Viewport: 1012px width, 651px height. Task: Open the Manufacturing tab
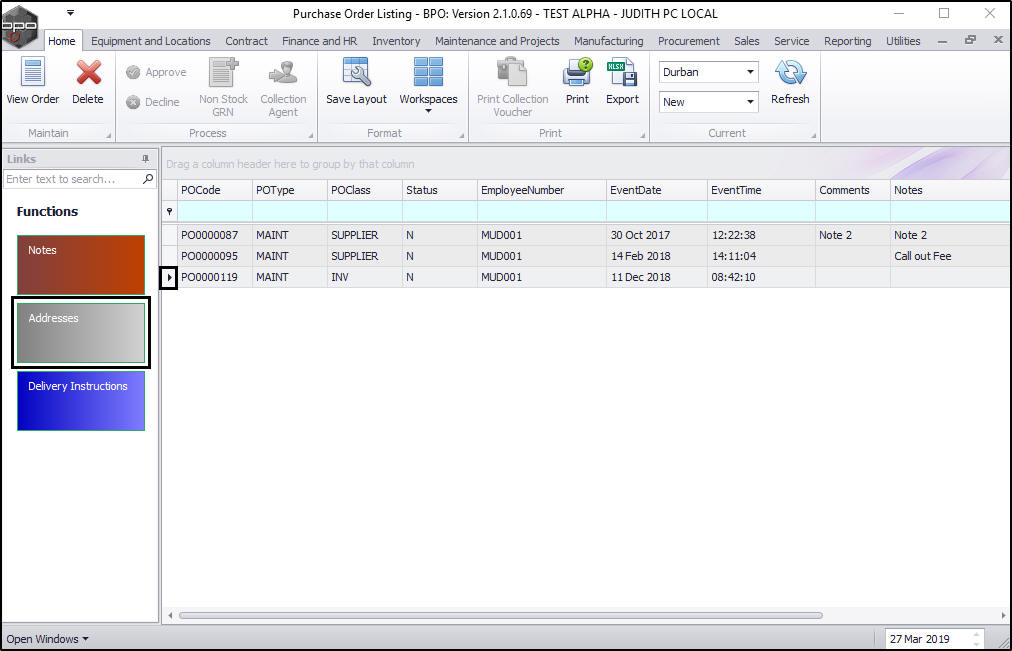pos(609,41)
